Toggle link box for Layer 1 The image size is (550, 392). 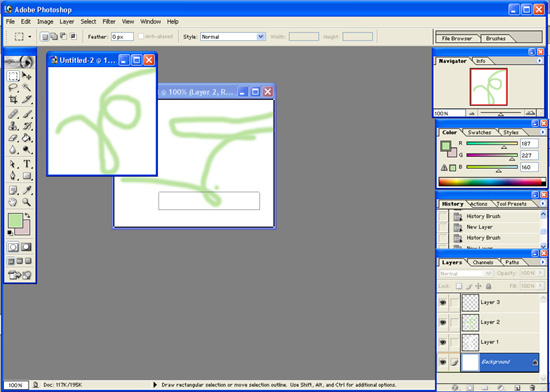(x=454, y=342)
